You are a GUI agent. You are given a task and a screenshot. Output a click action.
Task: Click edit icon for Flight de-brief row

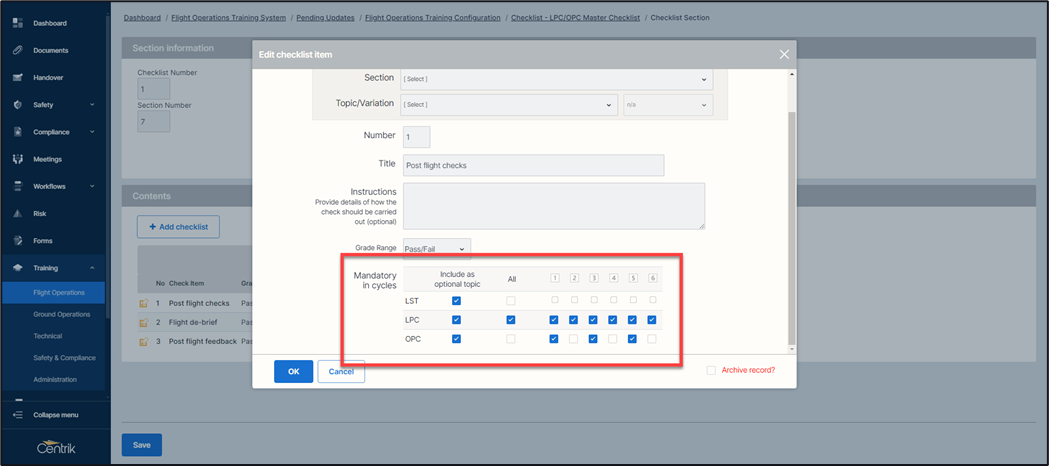click(x=143, y=322)
